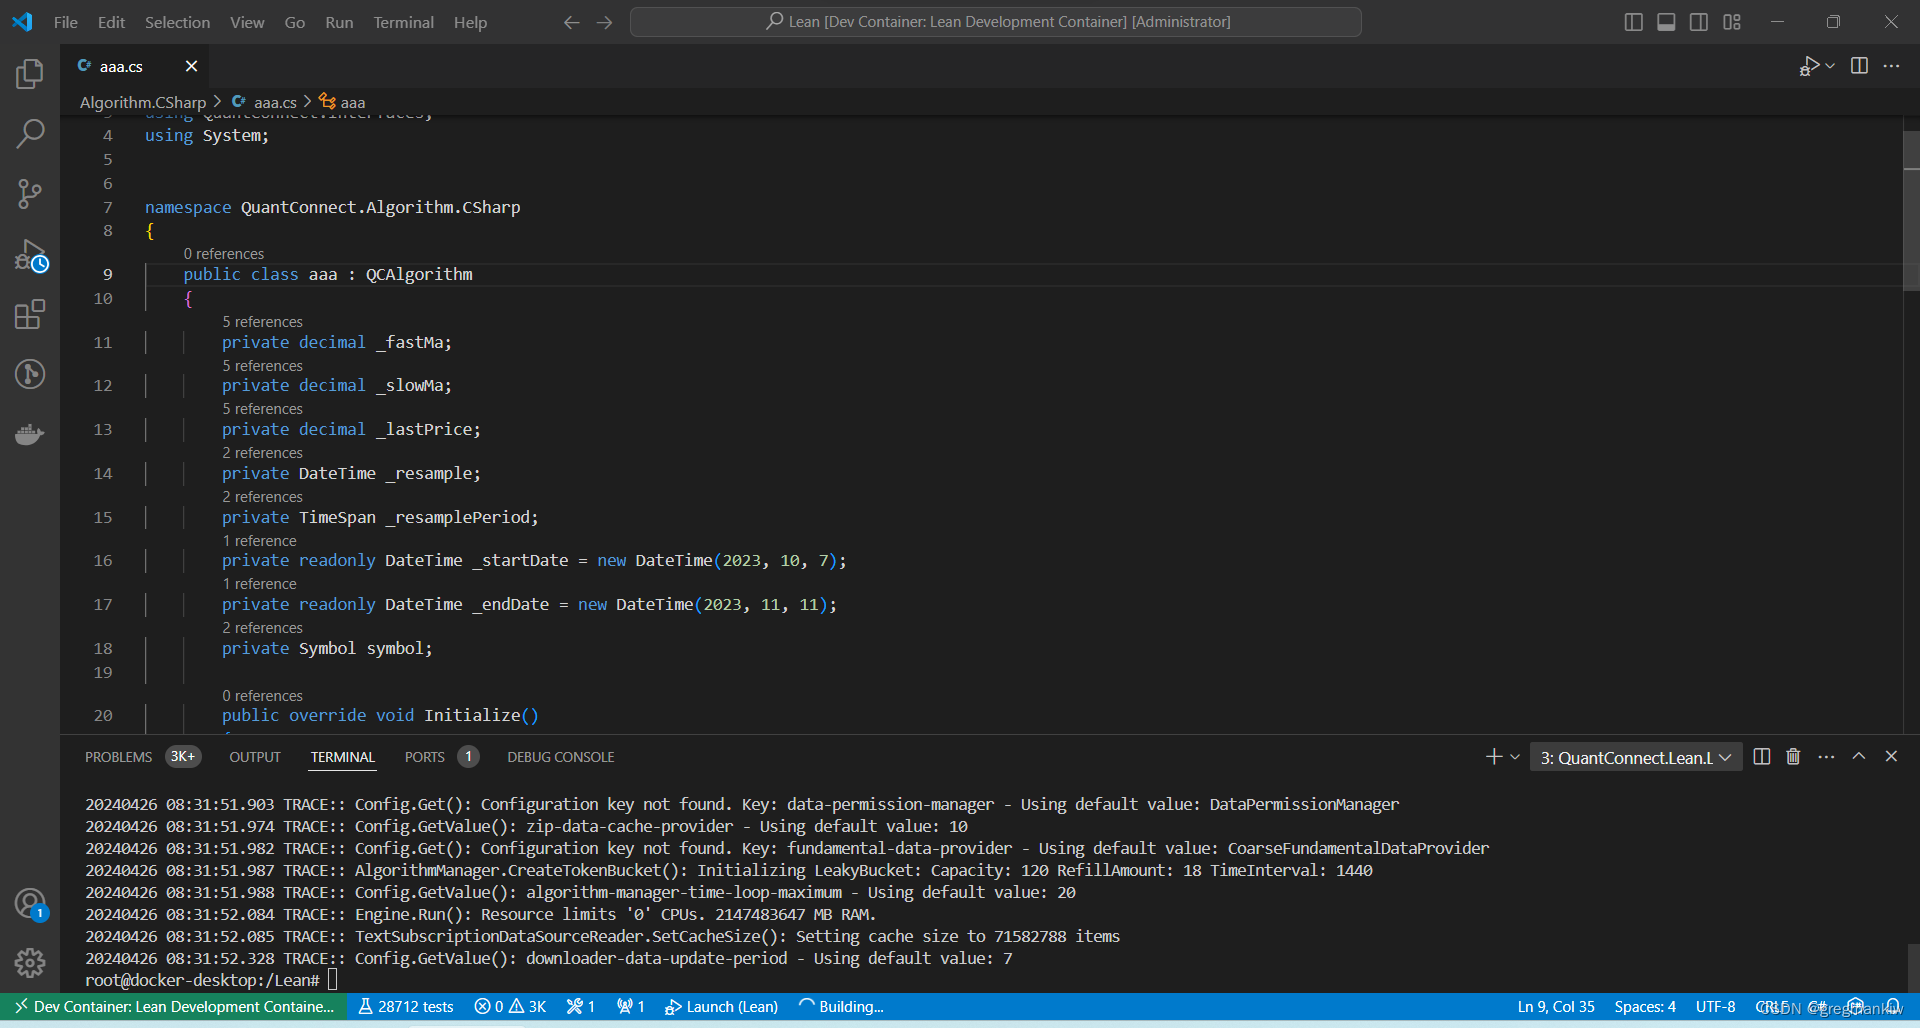
Task: Split the editor right
Action: click(1859, 66)
